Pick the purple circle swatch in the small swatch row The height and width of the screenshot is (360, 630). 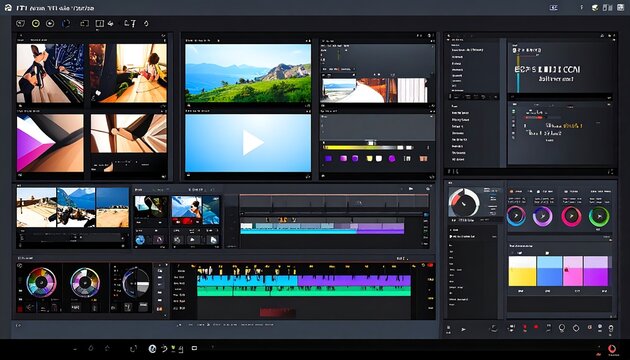click(392, 159)
